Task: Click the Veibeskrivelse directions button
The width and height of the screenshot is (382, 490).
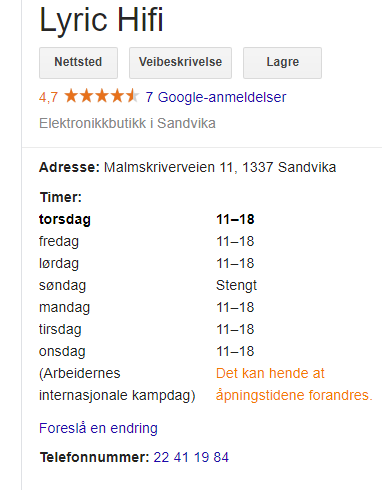Action: (180, 63)
